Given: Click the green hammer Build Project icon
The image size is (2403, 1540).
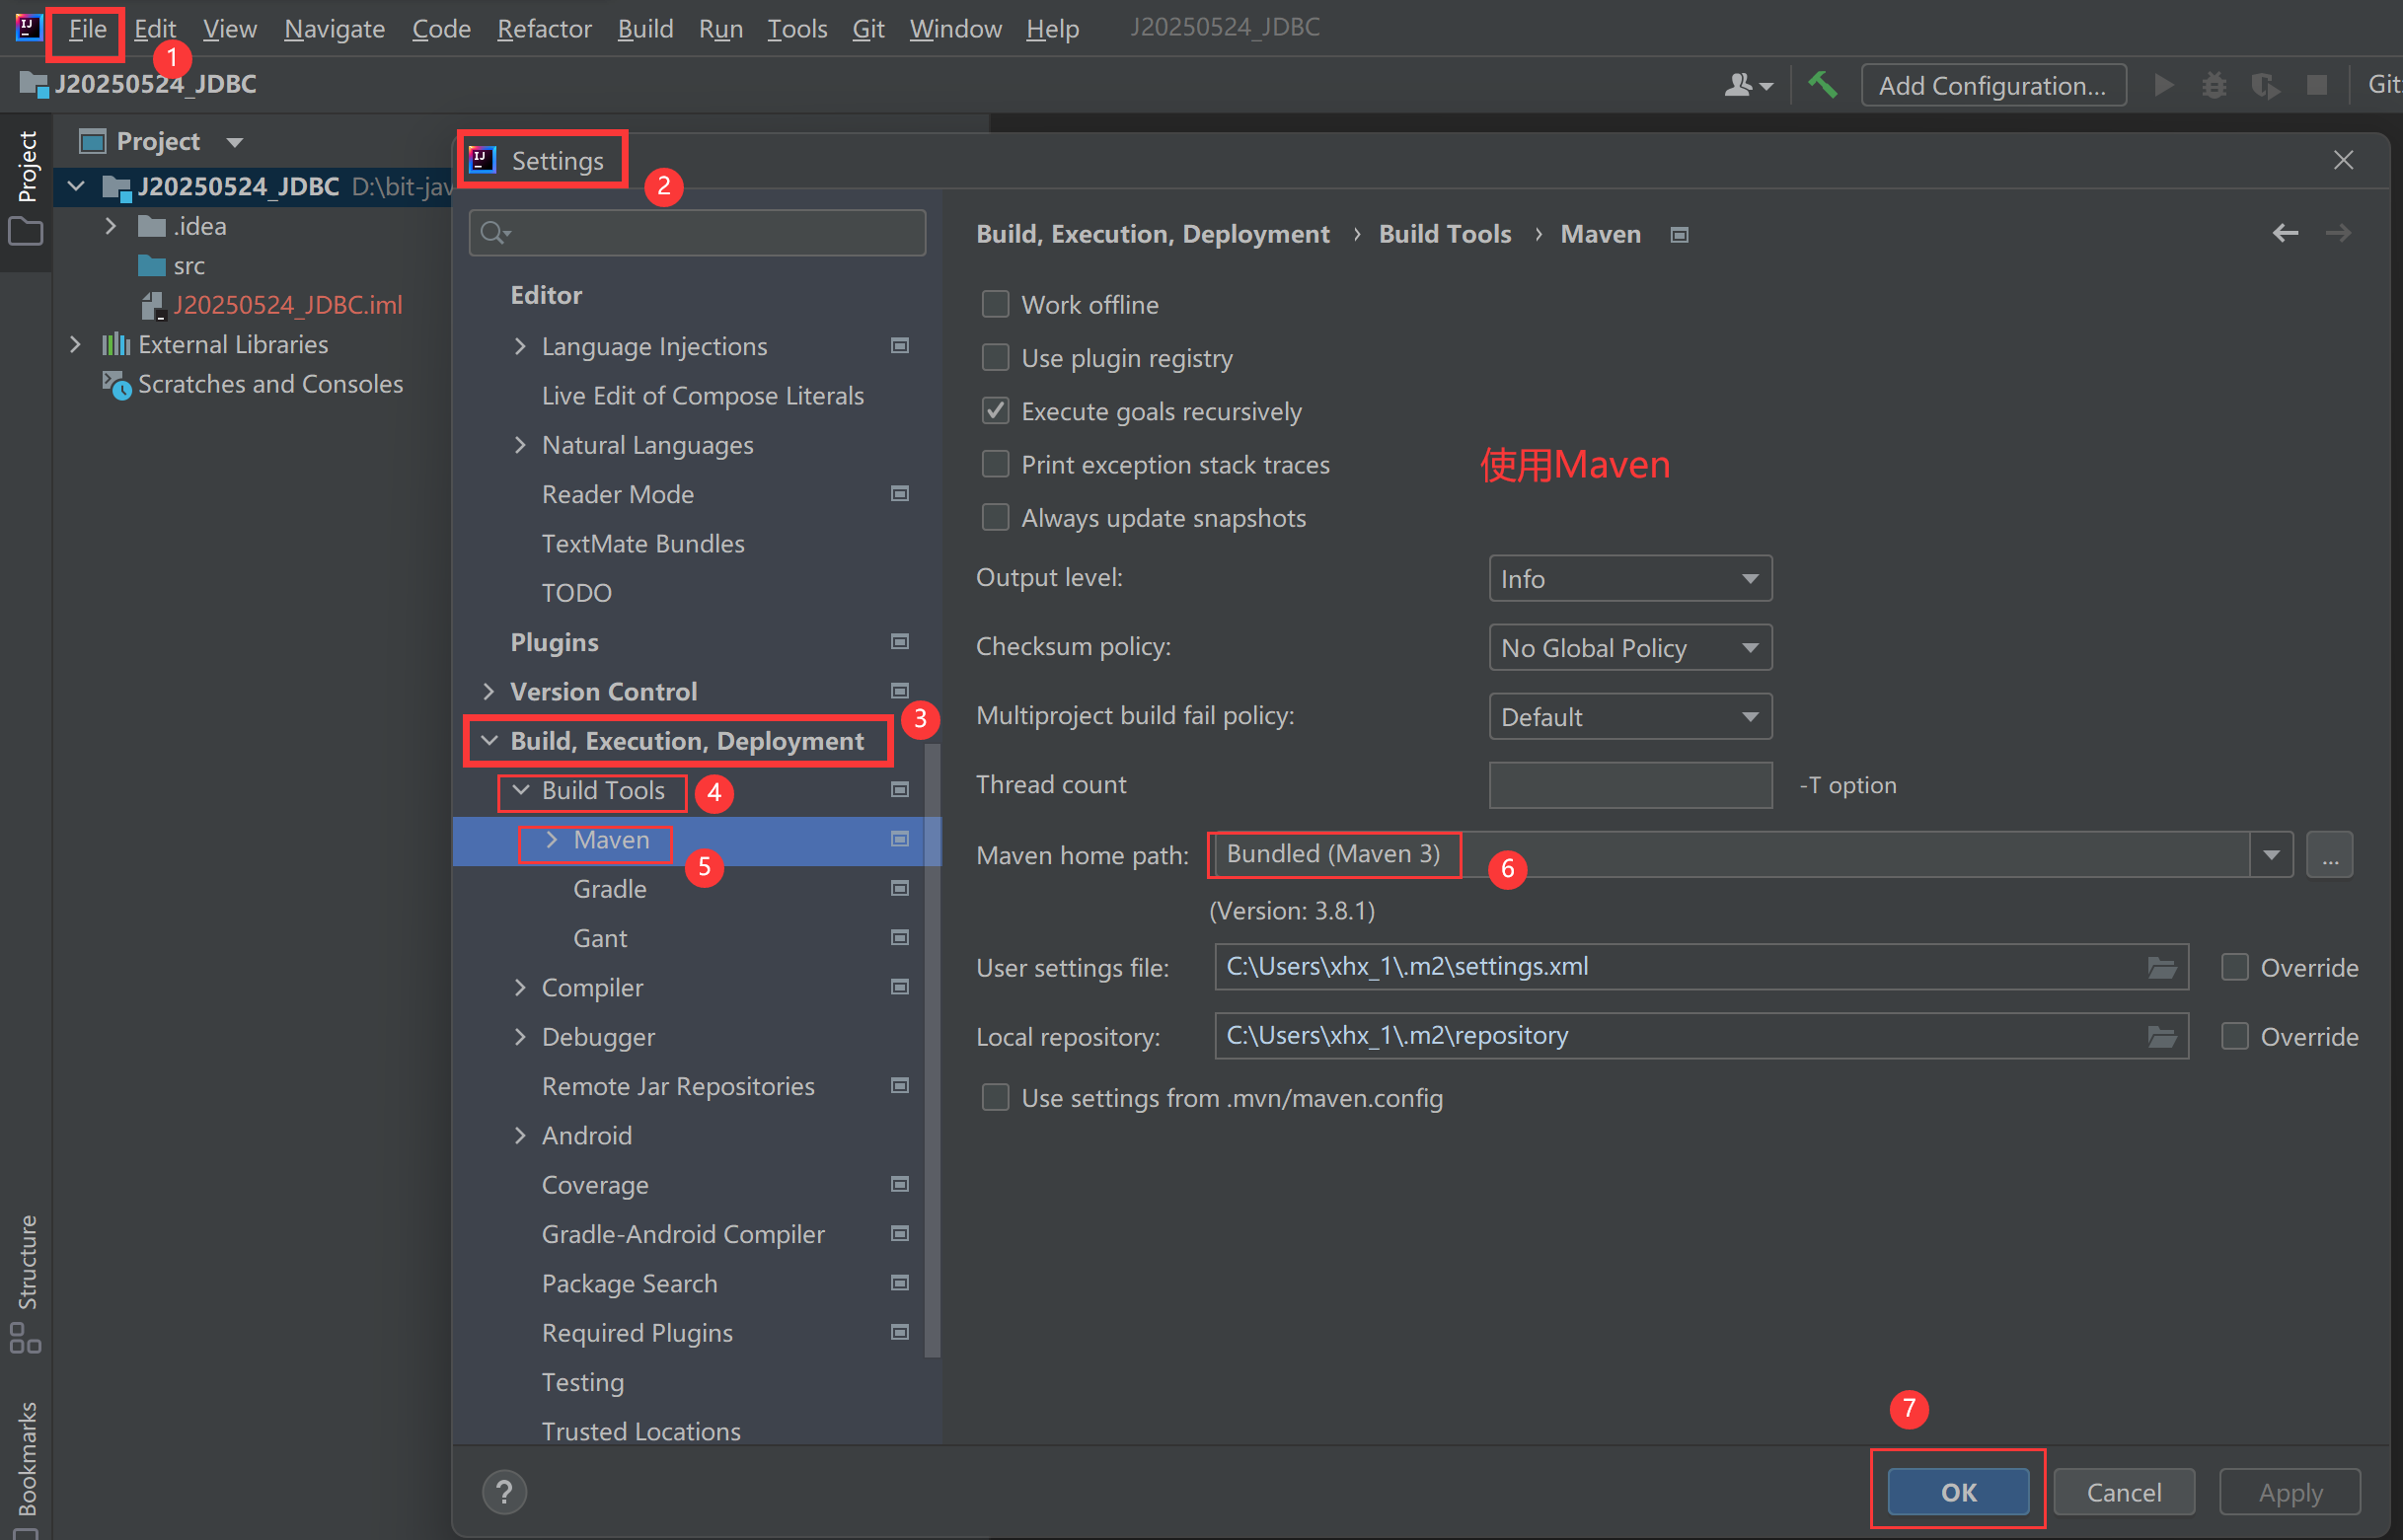Looking at the screenshot, I should point(1822,85).
